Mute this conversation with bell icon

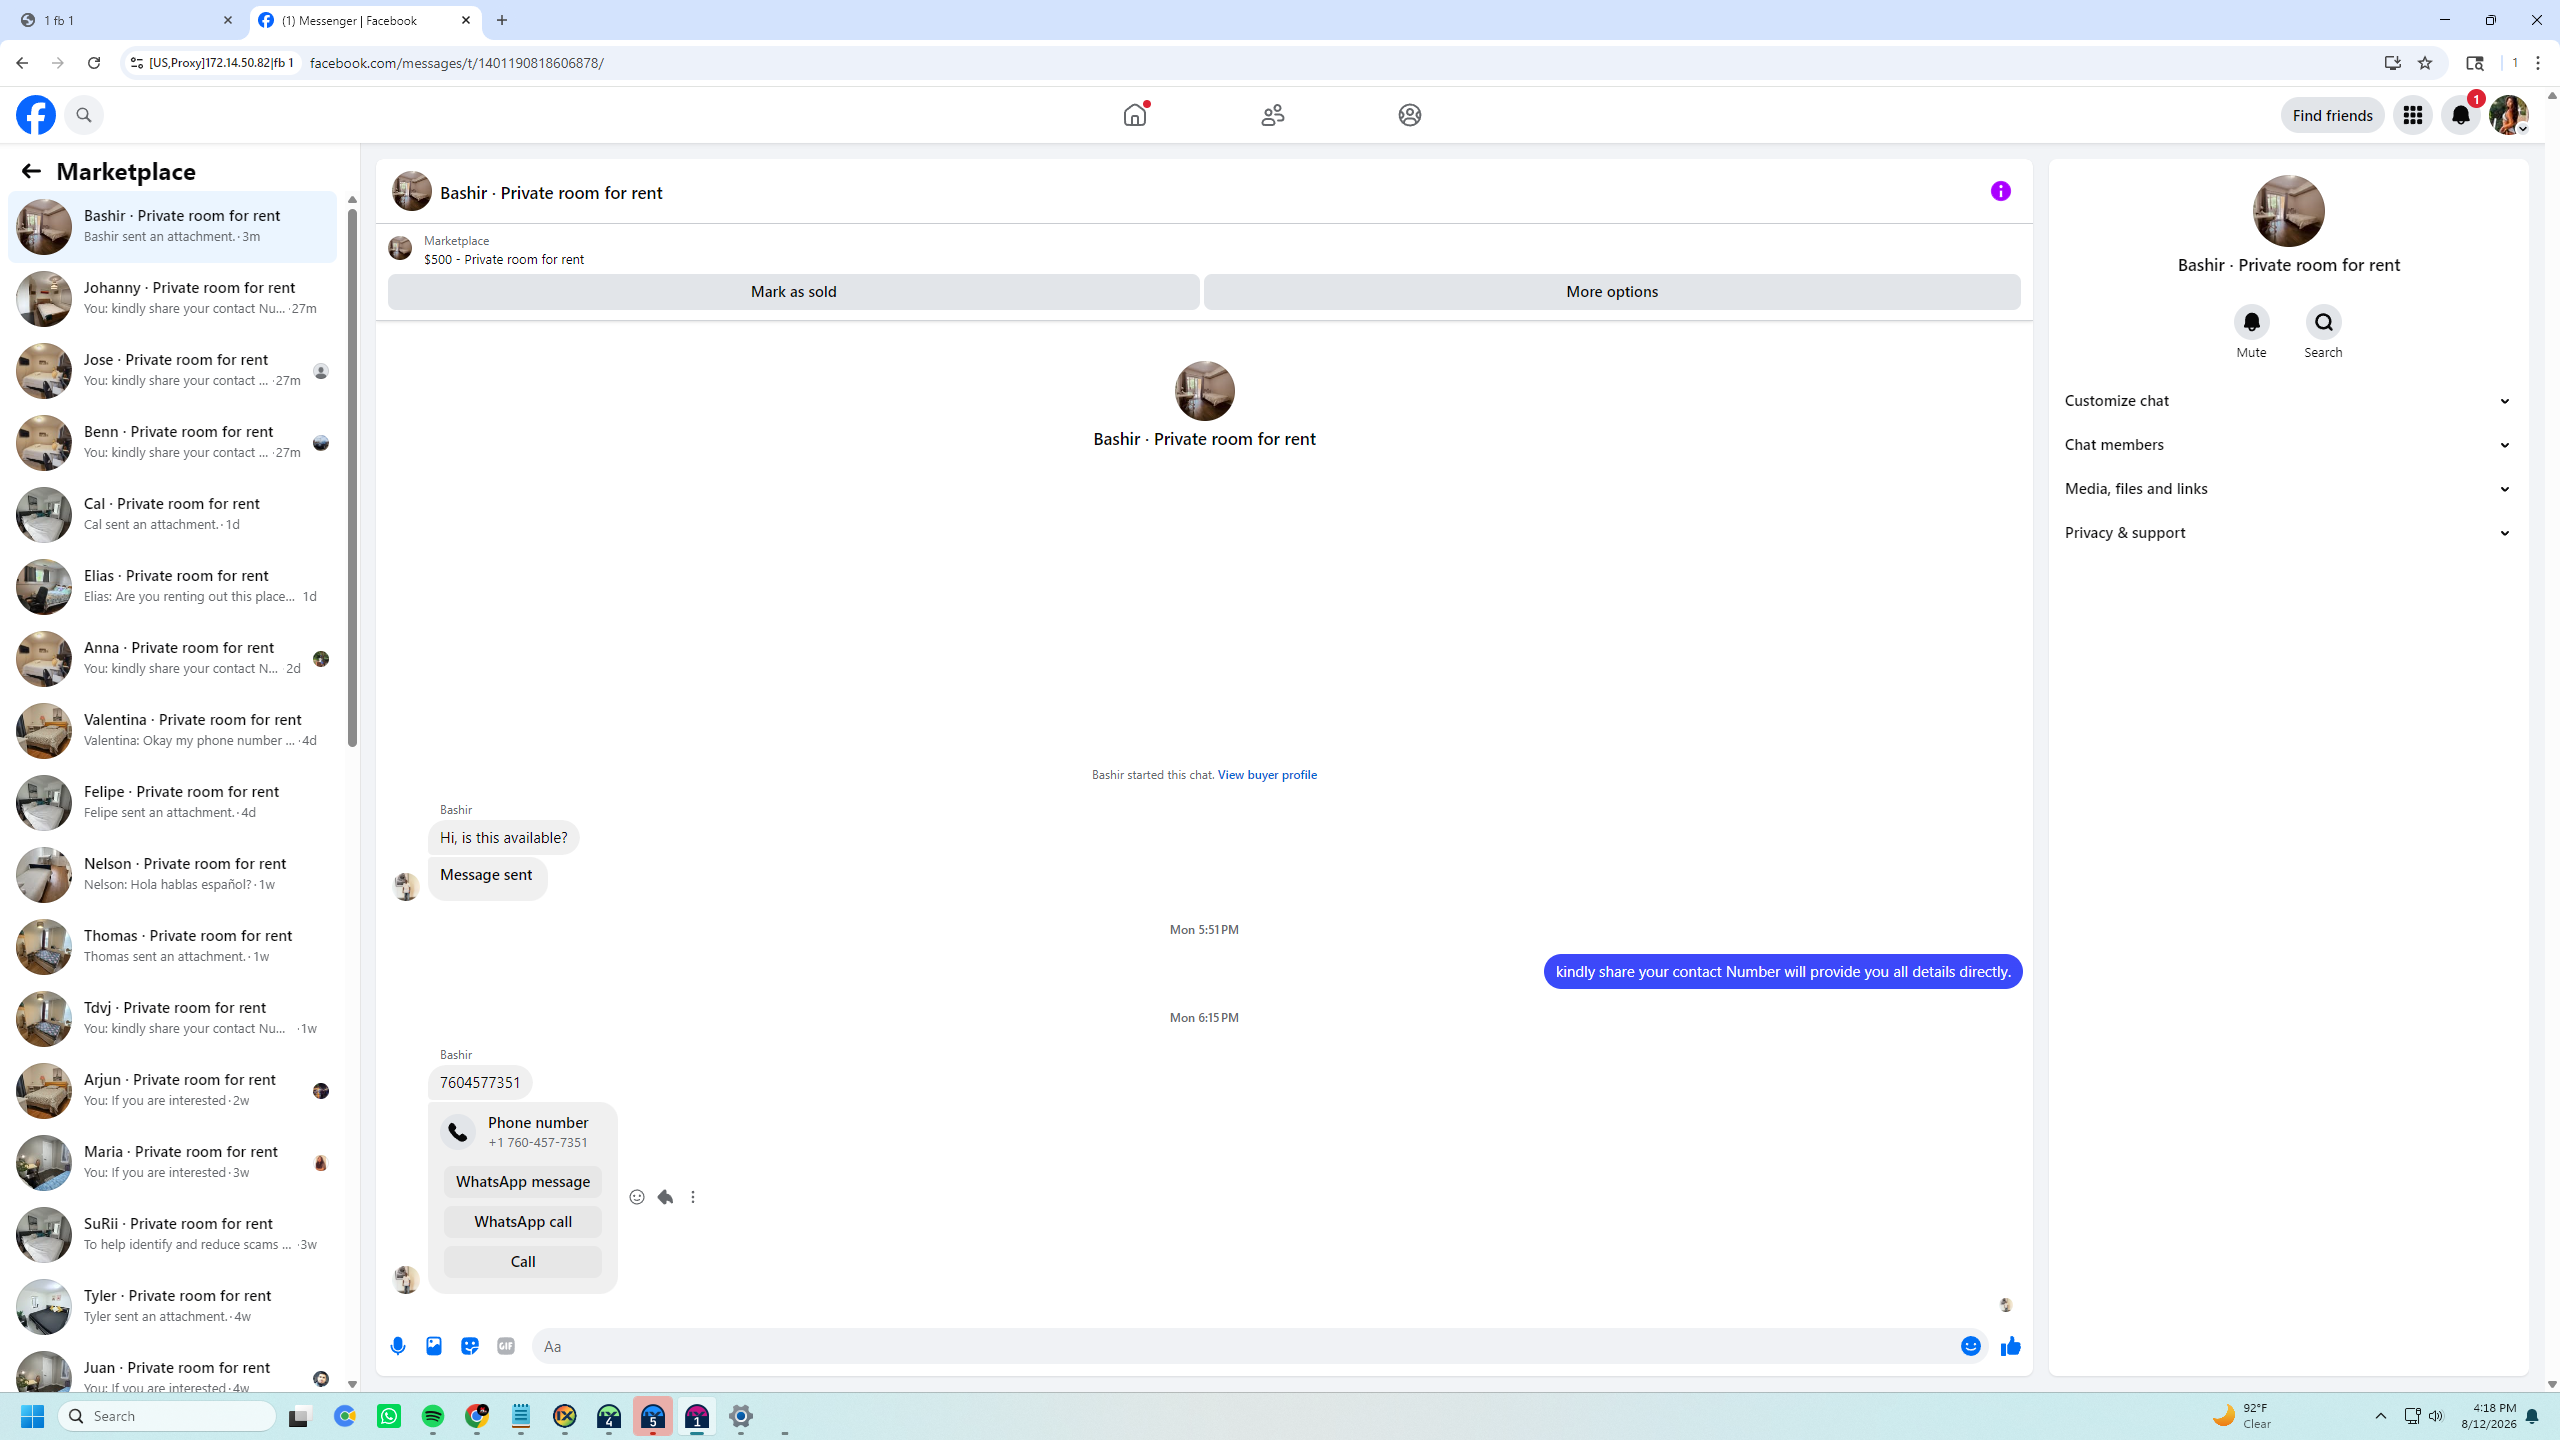coord(2251,322)
